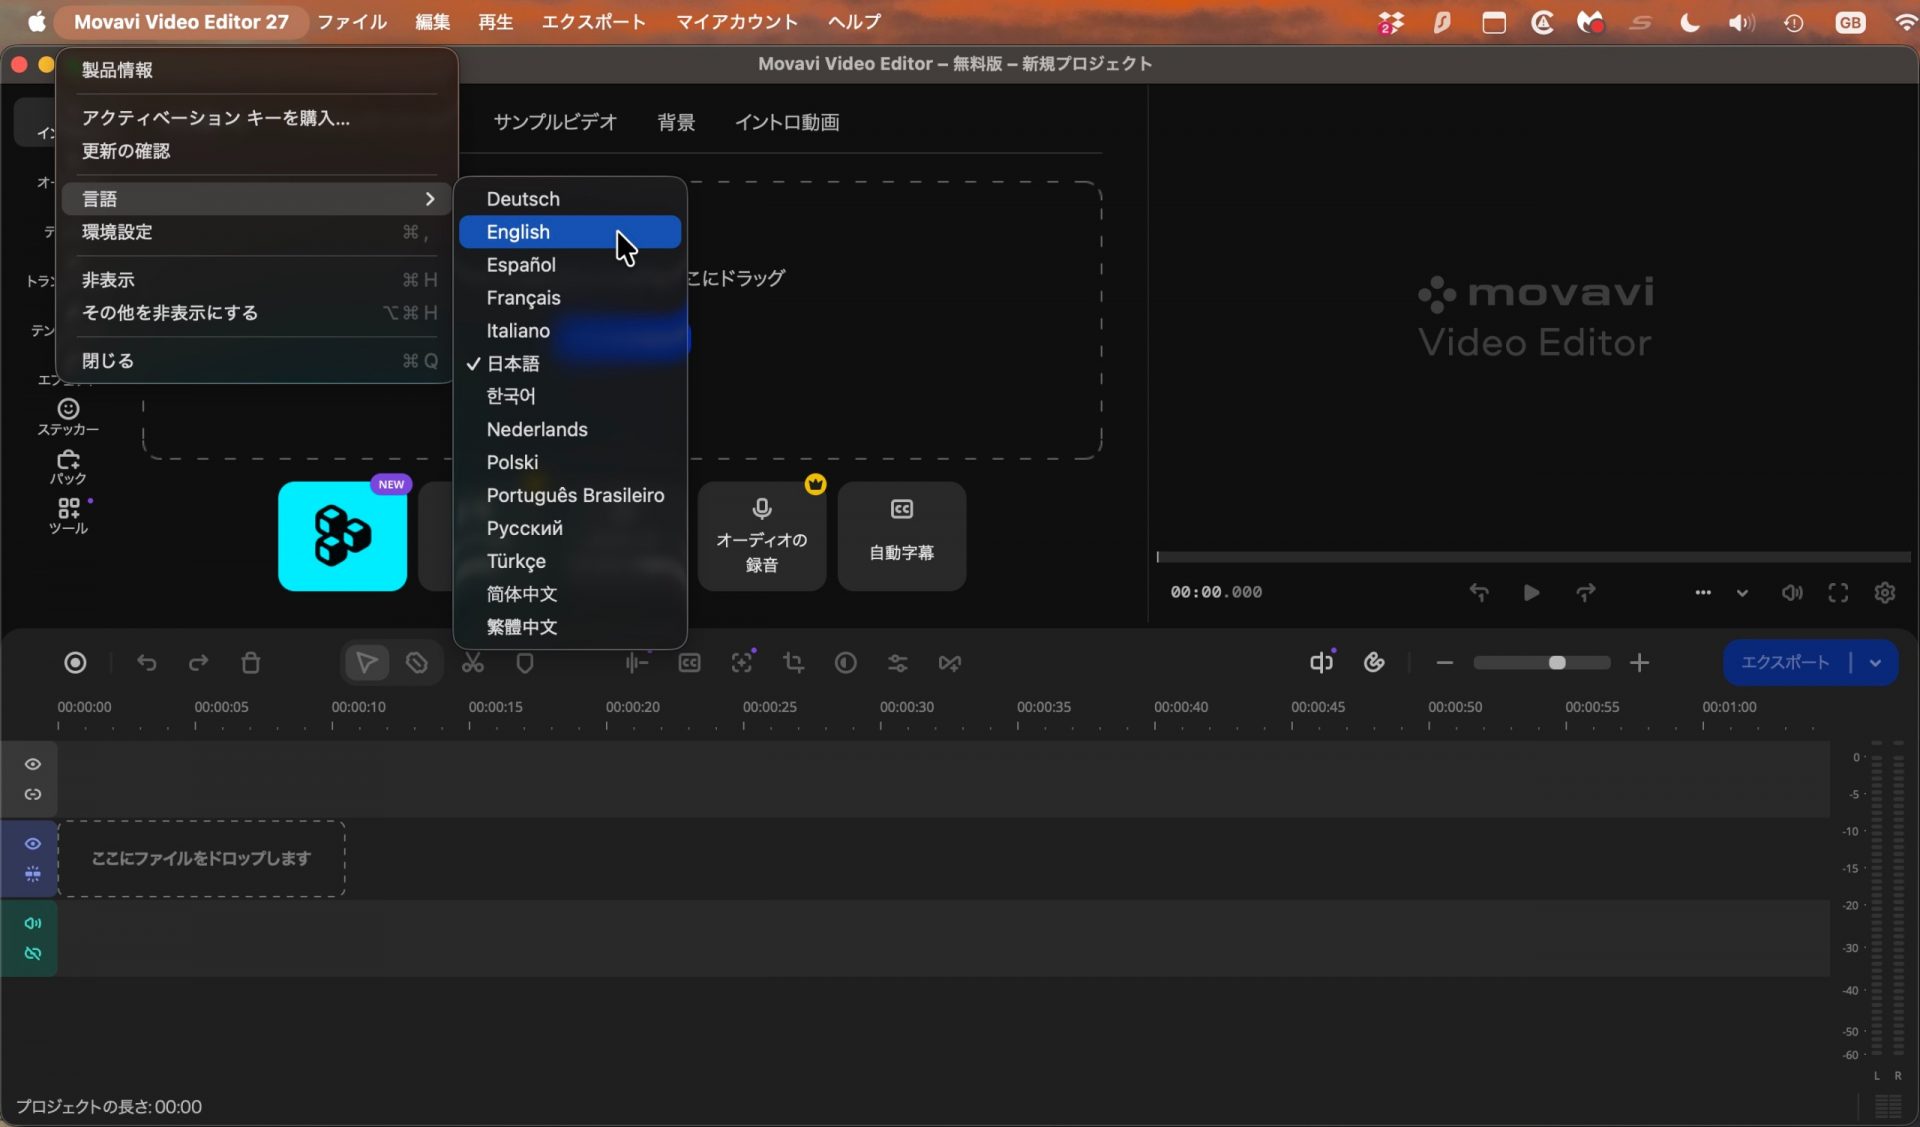
Task: Open the 言語 submenu arrow
Action: (x=430, y=199)
